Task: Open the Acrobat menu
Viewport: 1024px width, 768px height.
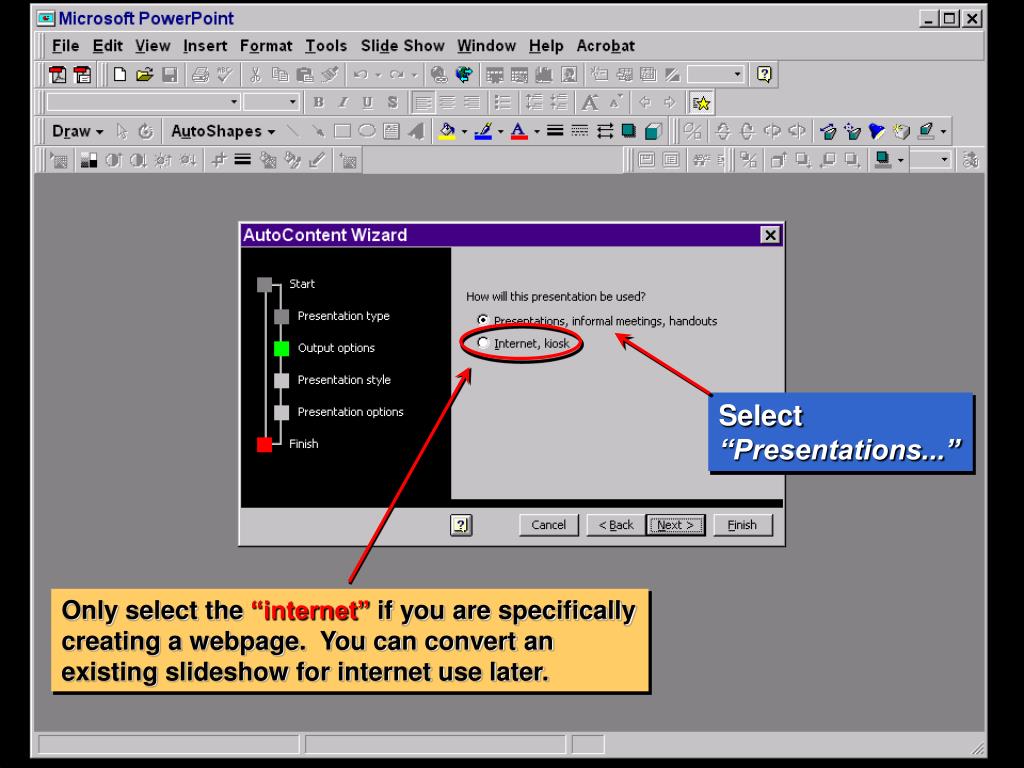Action: pos(605,46)
